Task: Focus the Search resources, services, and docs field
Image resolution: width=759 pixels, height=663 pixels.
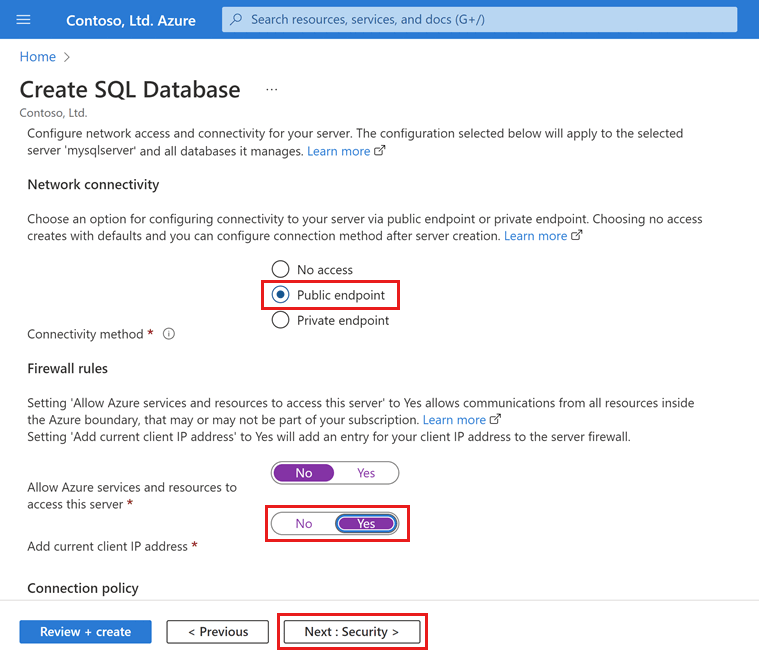Action: 479,19
